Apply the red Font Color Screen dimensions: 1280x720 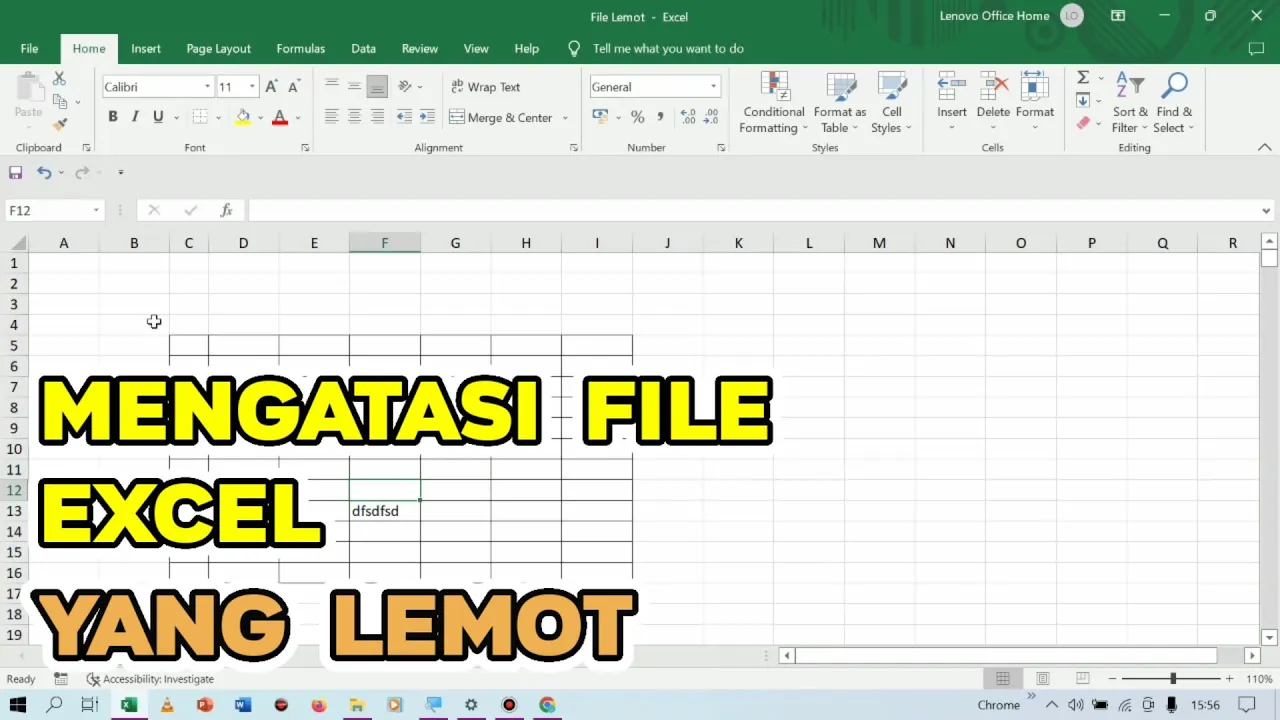click(280, 117)
